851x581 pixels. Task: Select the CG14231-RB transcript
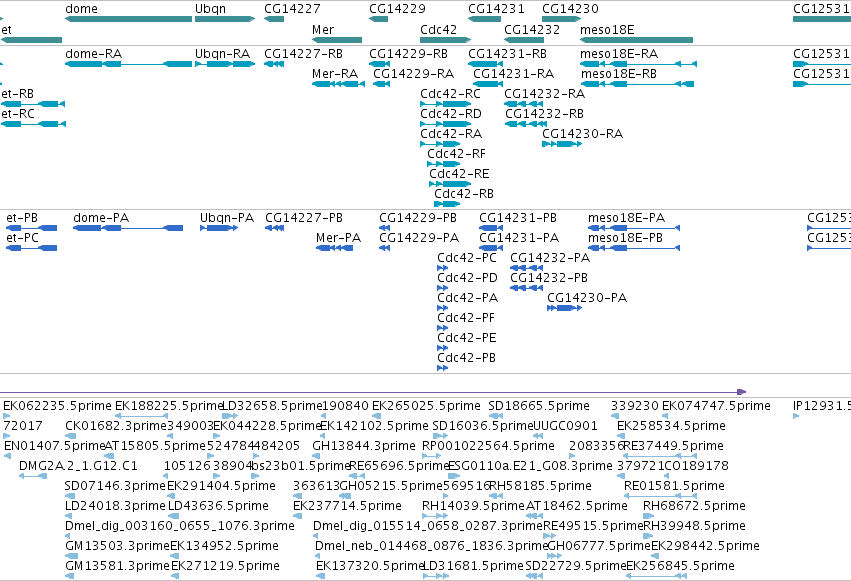485,64
